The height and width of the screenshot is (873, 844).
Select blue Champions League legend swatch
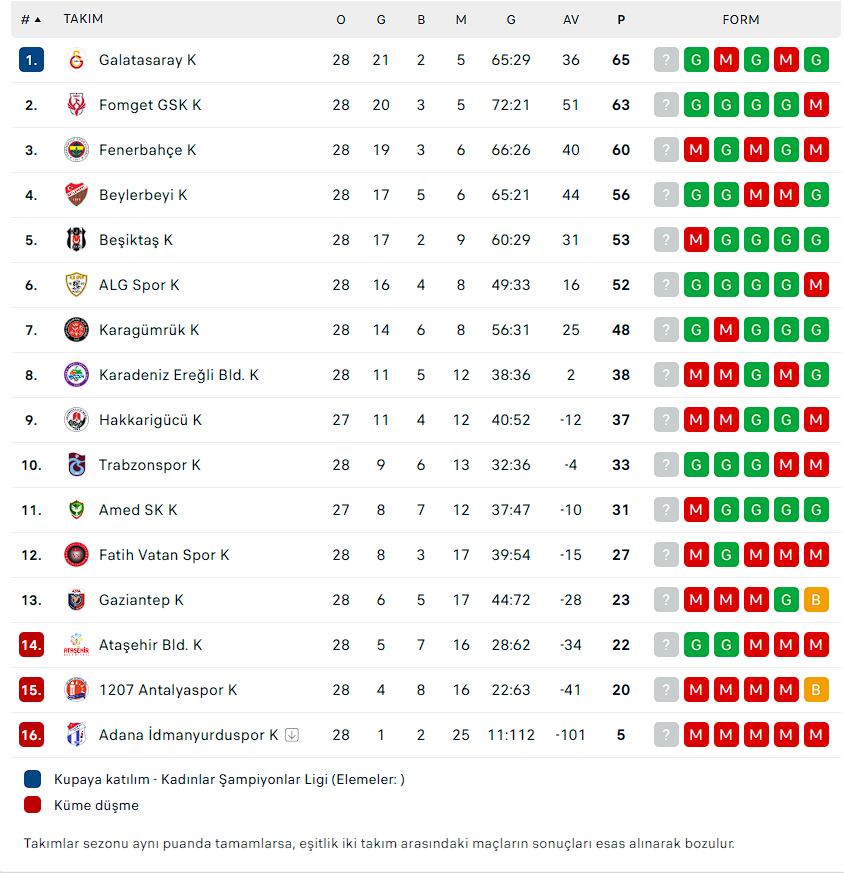coord(32,779)
